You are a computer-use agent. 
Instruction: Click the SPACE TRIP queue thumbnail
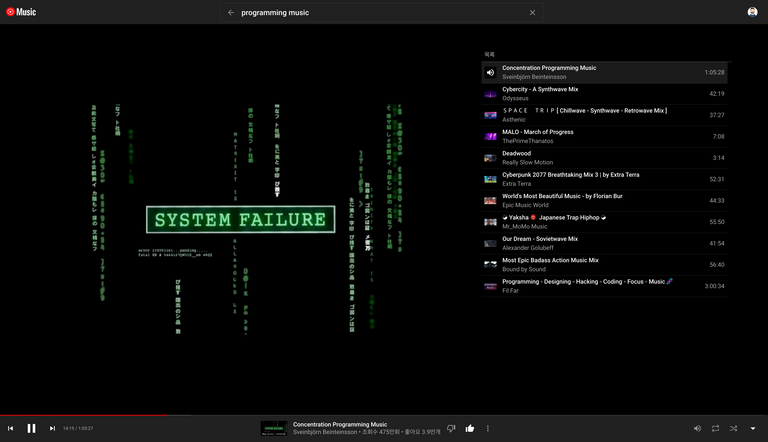pos(490,115)
